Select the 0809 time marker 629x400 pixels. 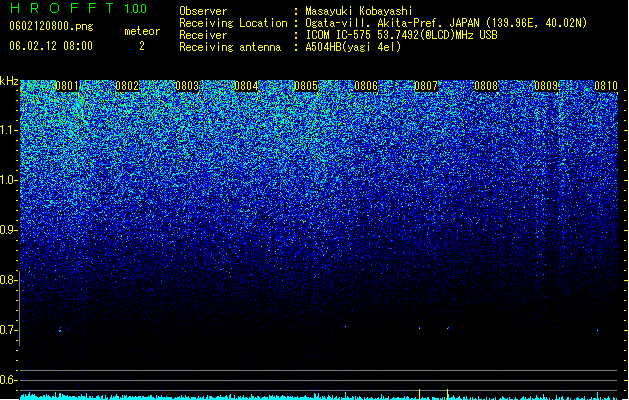coord(546,86)
